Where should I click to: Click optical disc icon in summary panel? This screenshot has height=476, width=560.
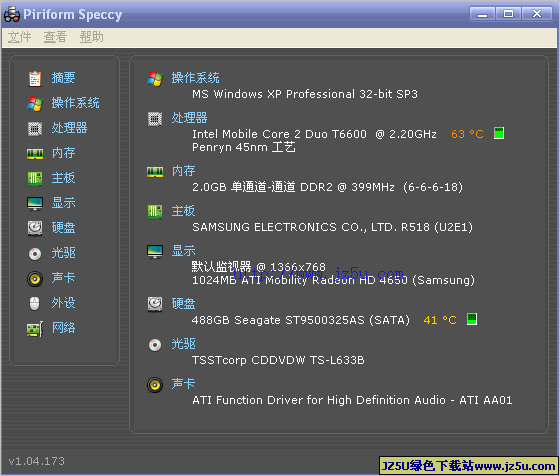tap(155, 345)
